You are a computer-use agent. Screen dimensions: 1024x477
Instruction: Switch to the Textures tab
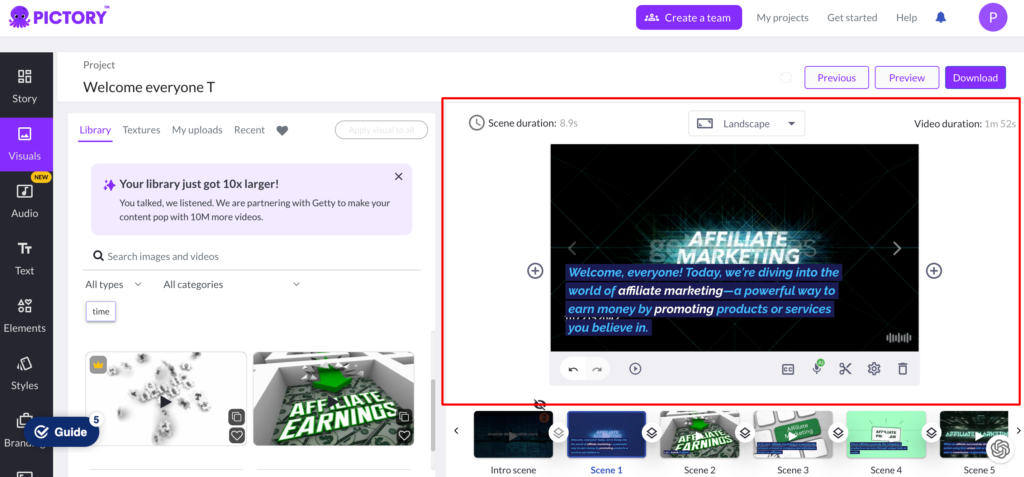(x=141, y=130)
